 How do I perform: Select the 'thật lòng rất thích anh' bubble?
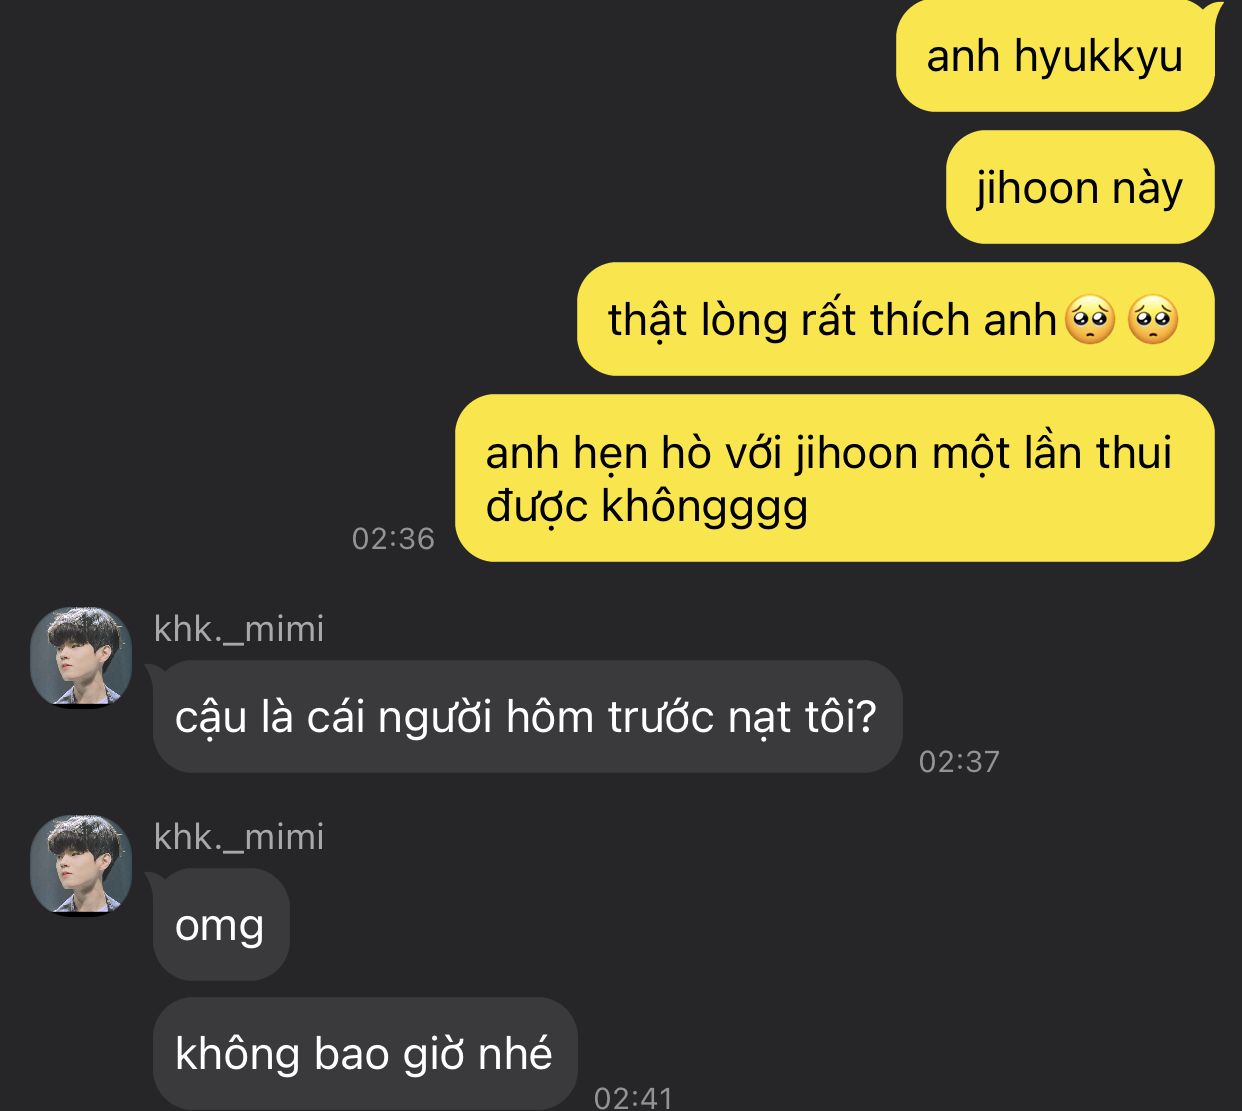896,319
